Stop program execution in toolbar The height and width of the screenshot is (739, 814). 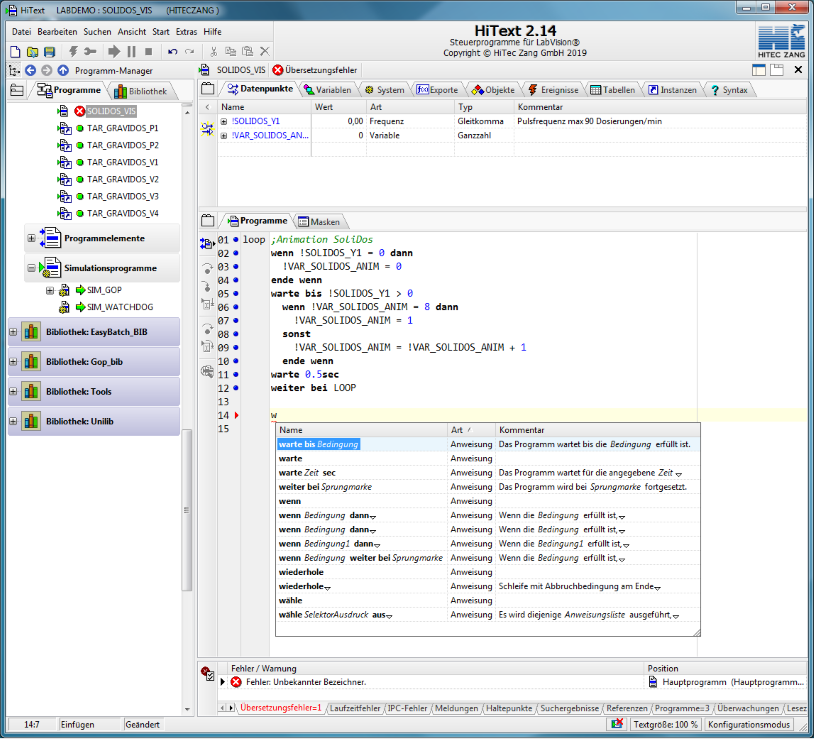pyautogui.click(x=148, y=51)
